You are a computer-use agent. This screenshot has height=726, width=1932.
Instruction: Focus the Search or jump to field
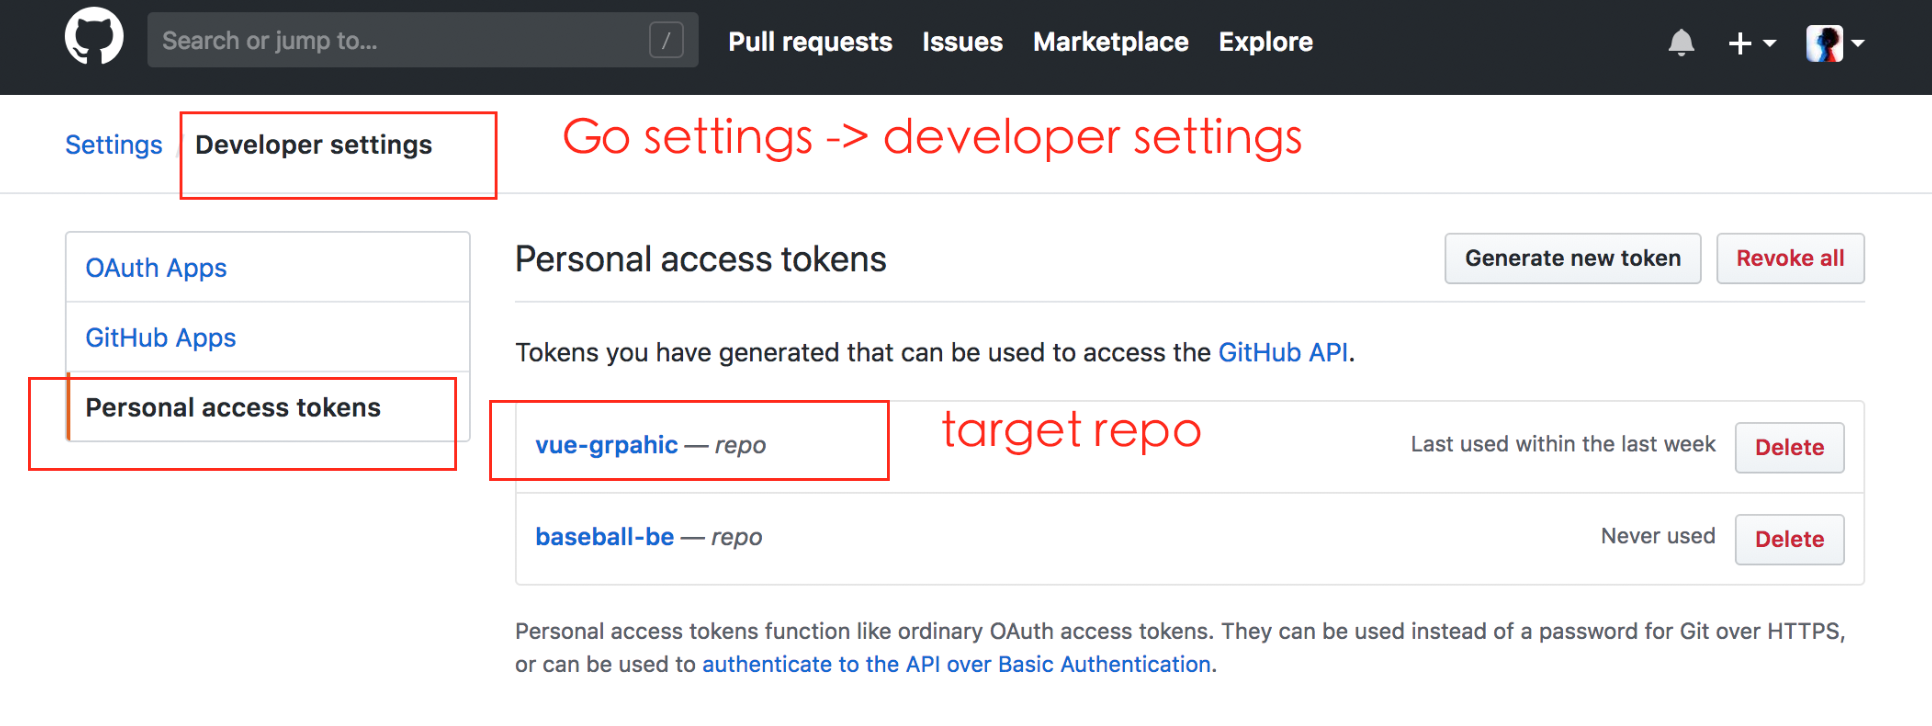click(400, 40)
